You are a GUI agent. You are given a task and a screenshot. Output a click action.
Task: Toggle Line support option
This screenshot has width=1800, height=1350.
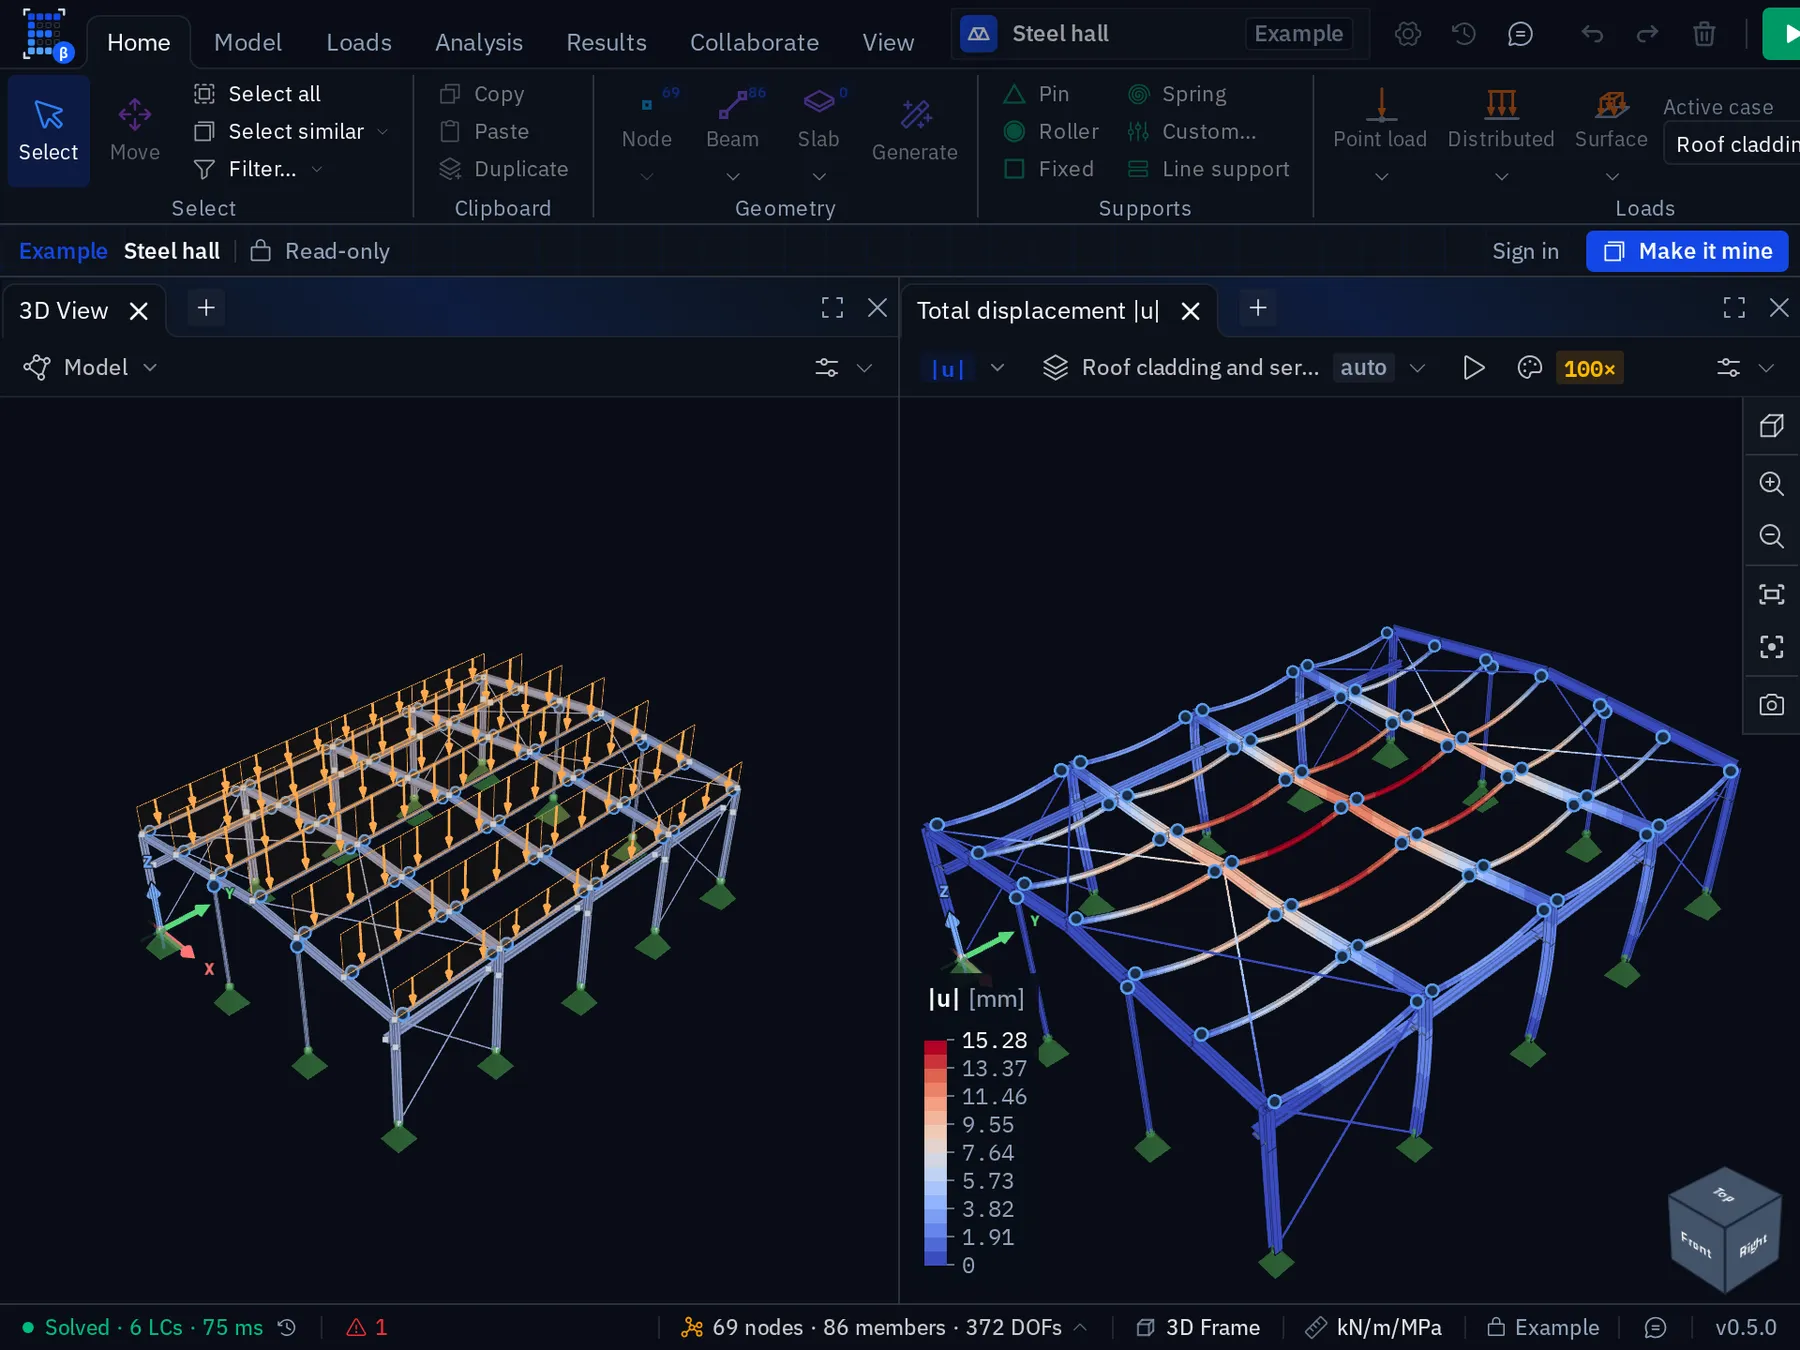coord(1208,169)
